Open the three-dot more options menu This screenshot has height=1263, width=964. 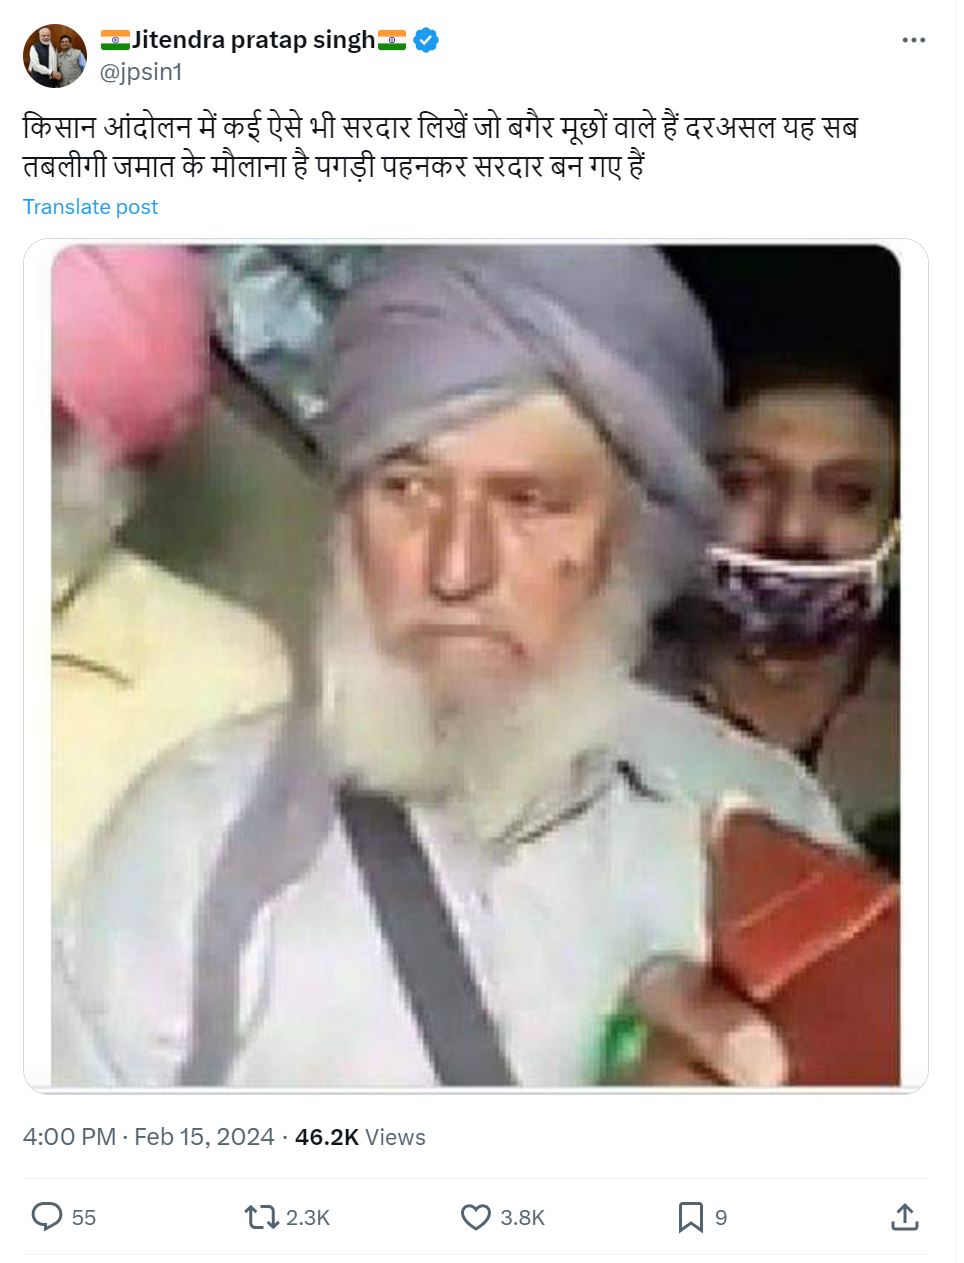[x=913, y=40]
